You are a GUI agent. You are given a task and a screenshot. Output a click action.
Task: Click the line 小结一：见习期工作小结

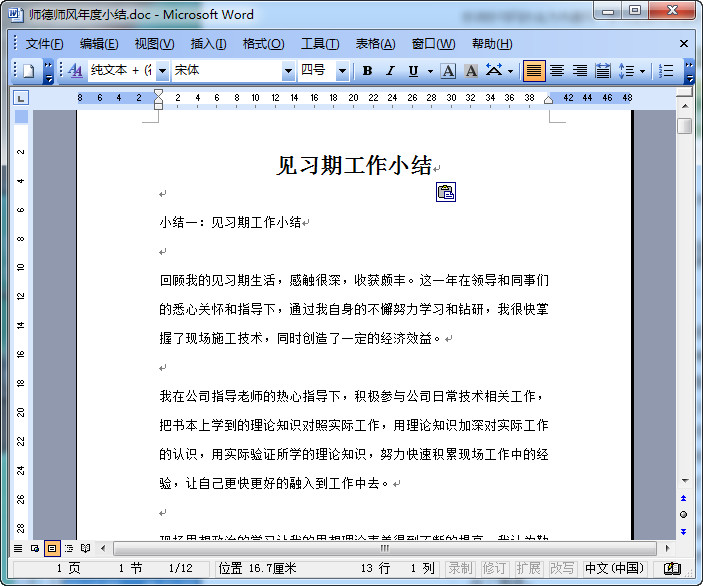(230, 222)
